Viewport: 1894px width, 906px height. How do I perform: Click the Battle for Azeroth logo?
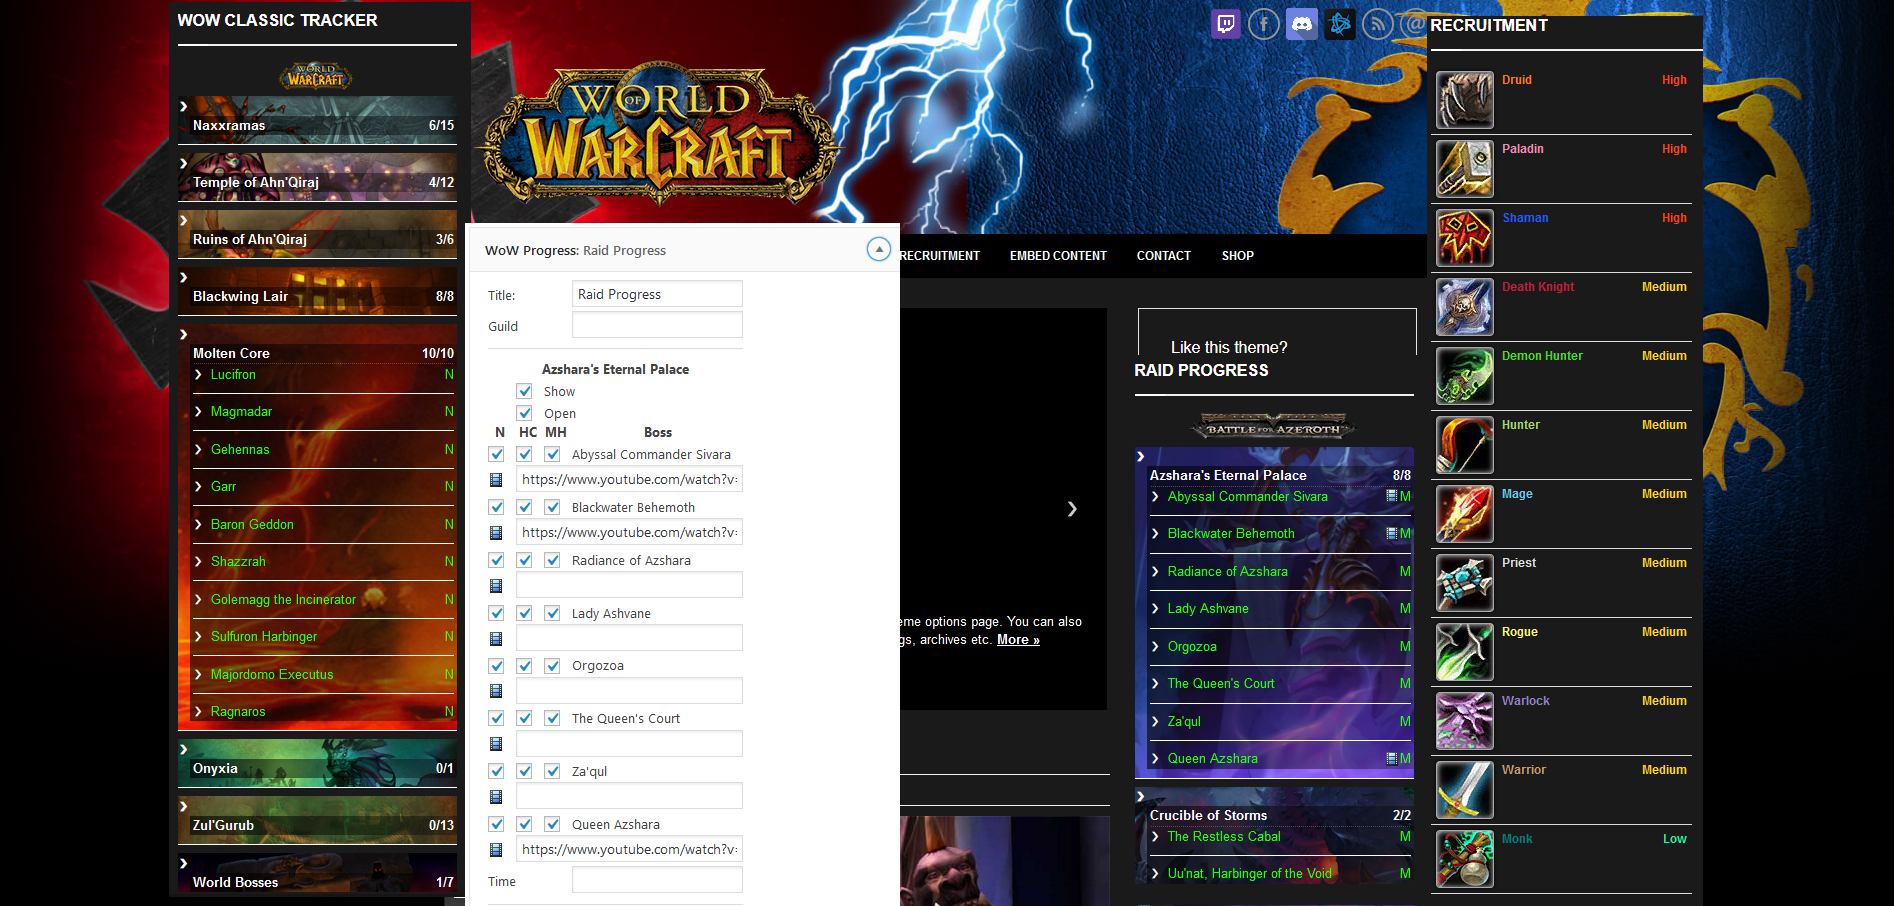1273,428
